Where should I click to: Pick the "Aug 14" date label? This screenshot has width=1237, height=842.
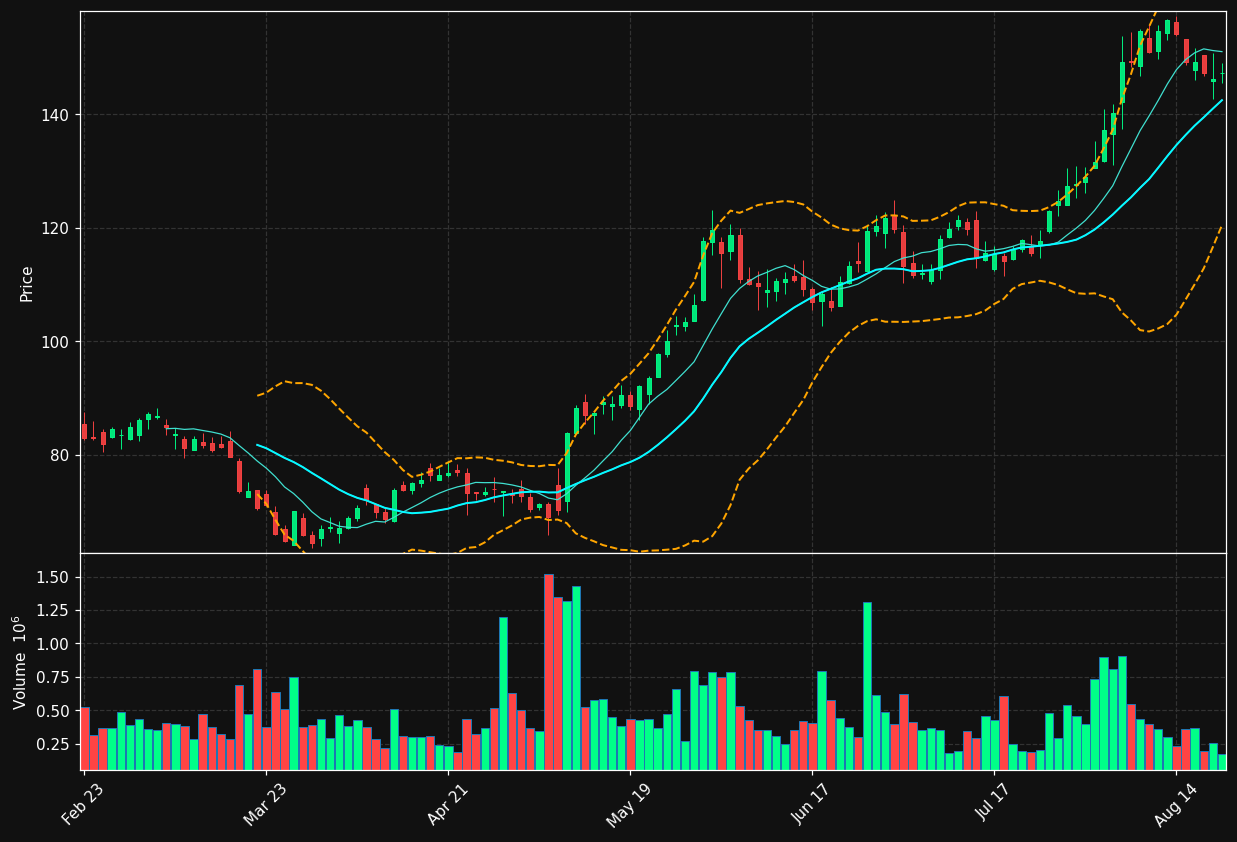(x=1174, y=805)
